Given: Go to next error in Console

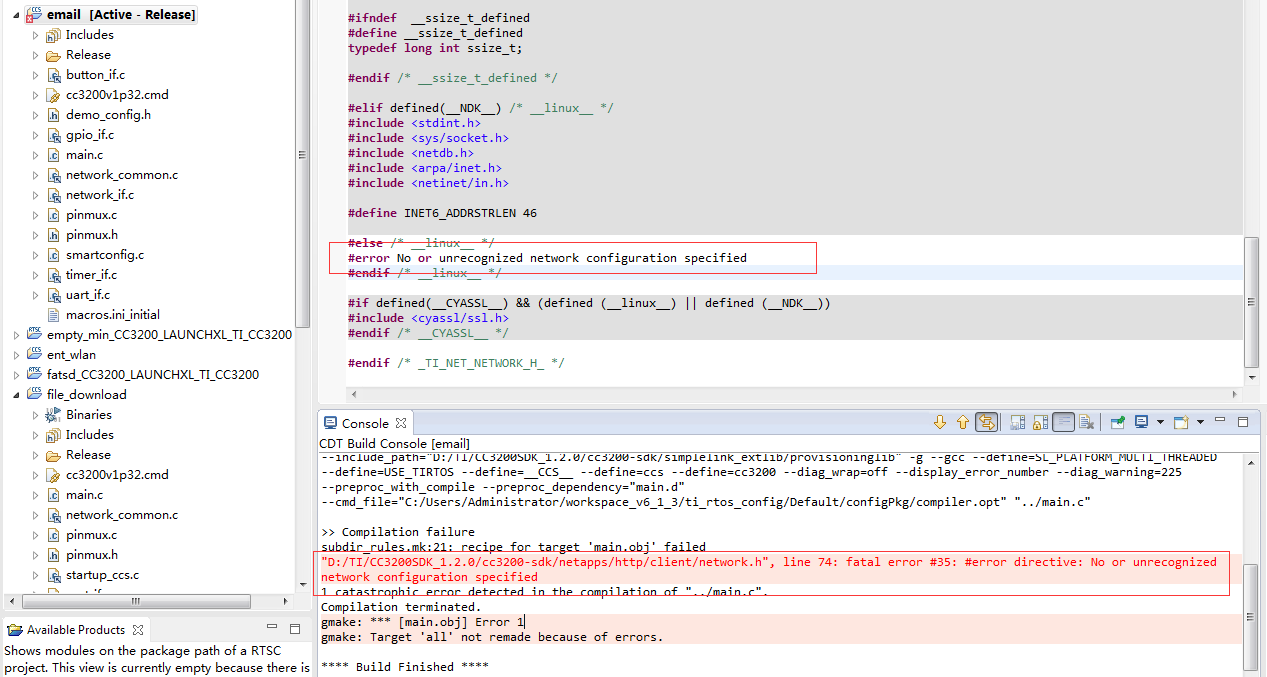Looking at the screenshot, I should click(x=940, y=422).
